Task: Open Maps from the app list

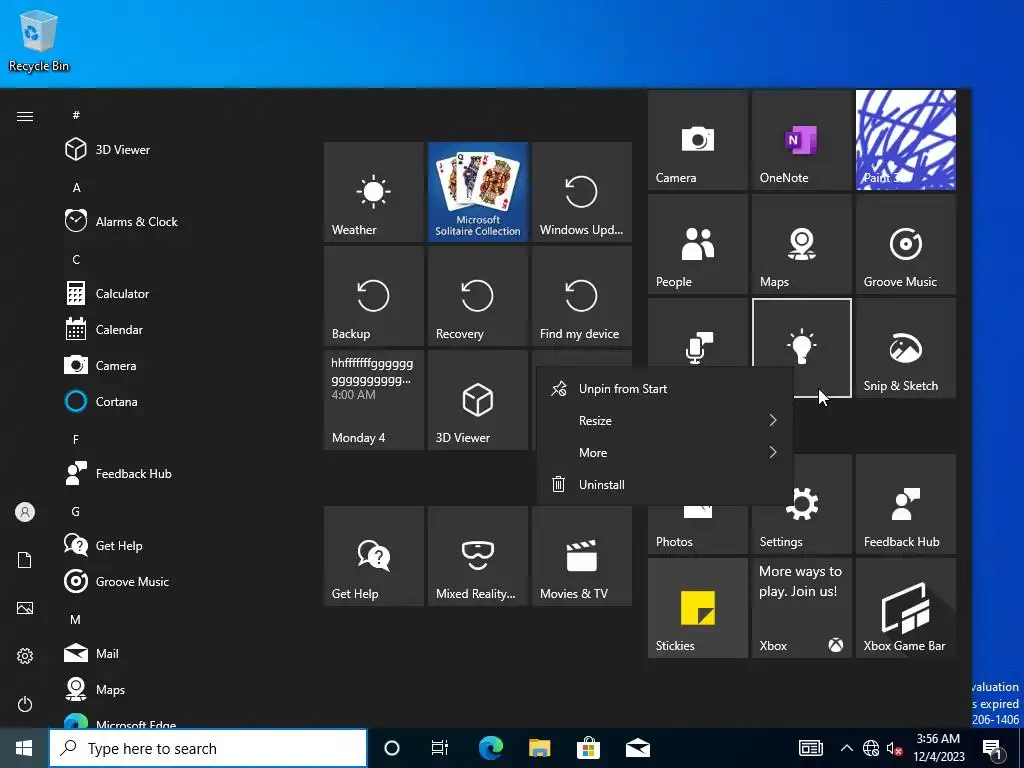Action: pos(183,690)
